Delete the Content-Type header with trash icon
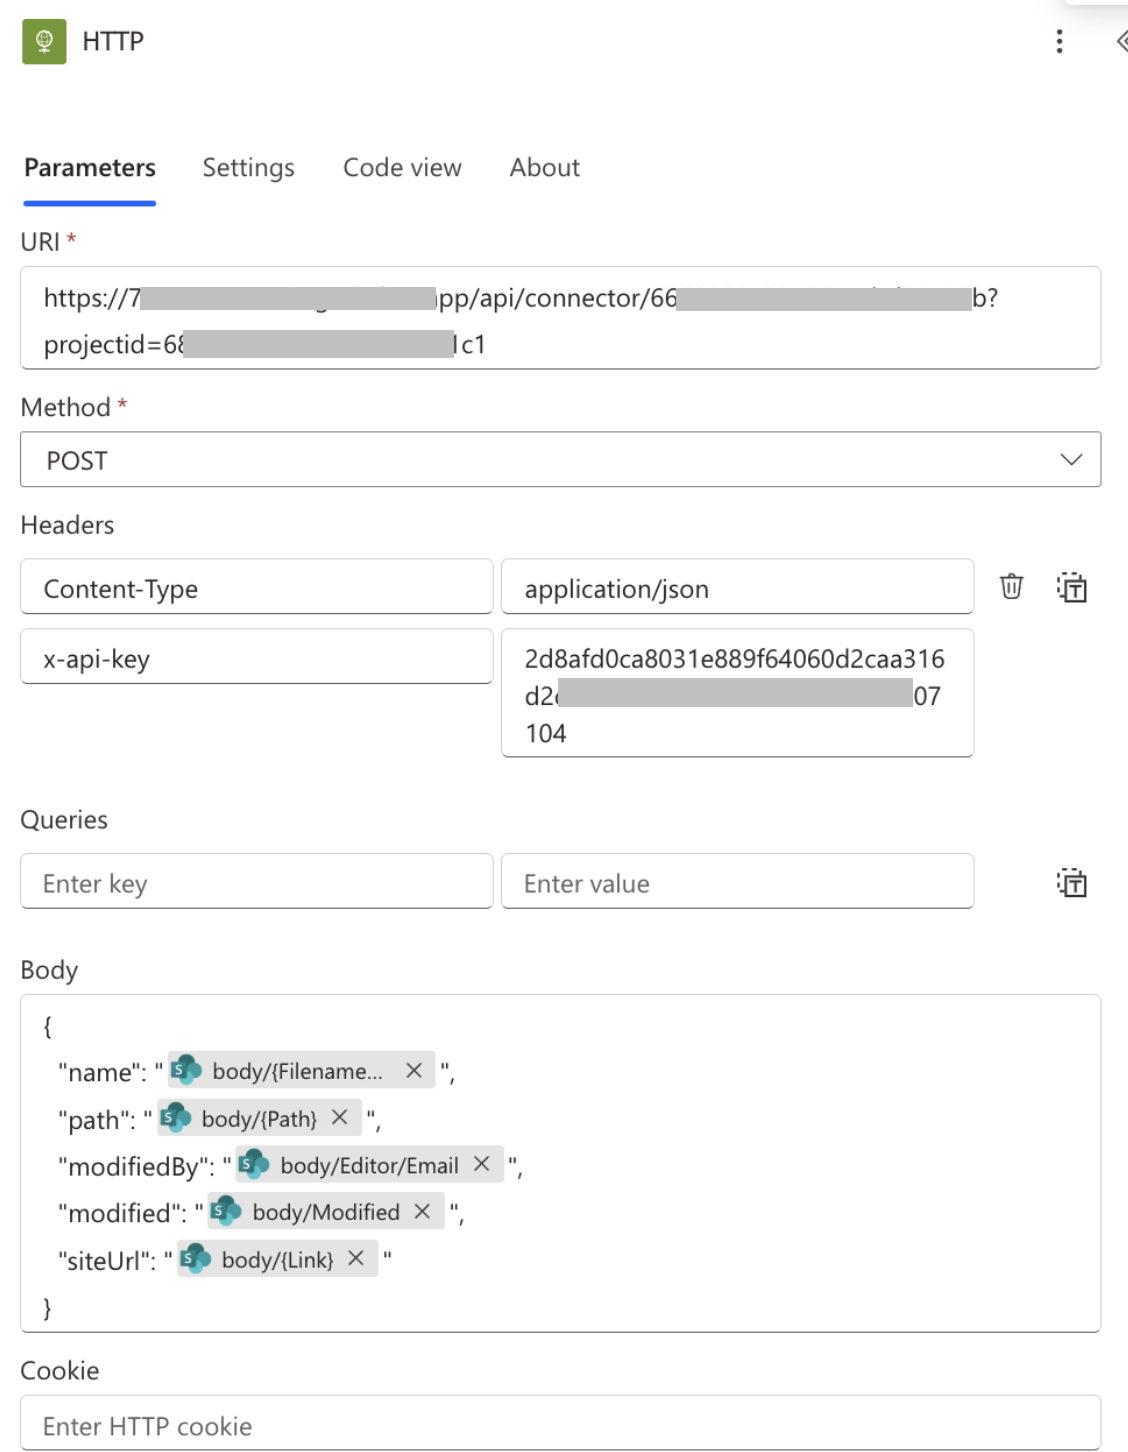Viewport: 1128px width, 1452px height. pos(1011,588)
